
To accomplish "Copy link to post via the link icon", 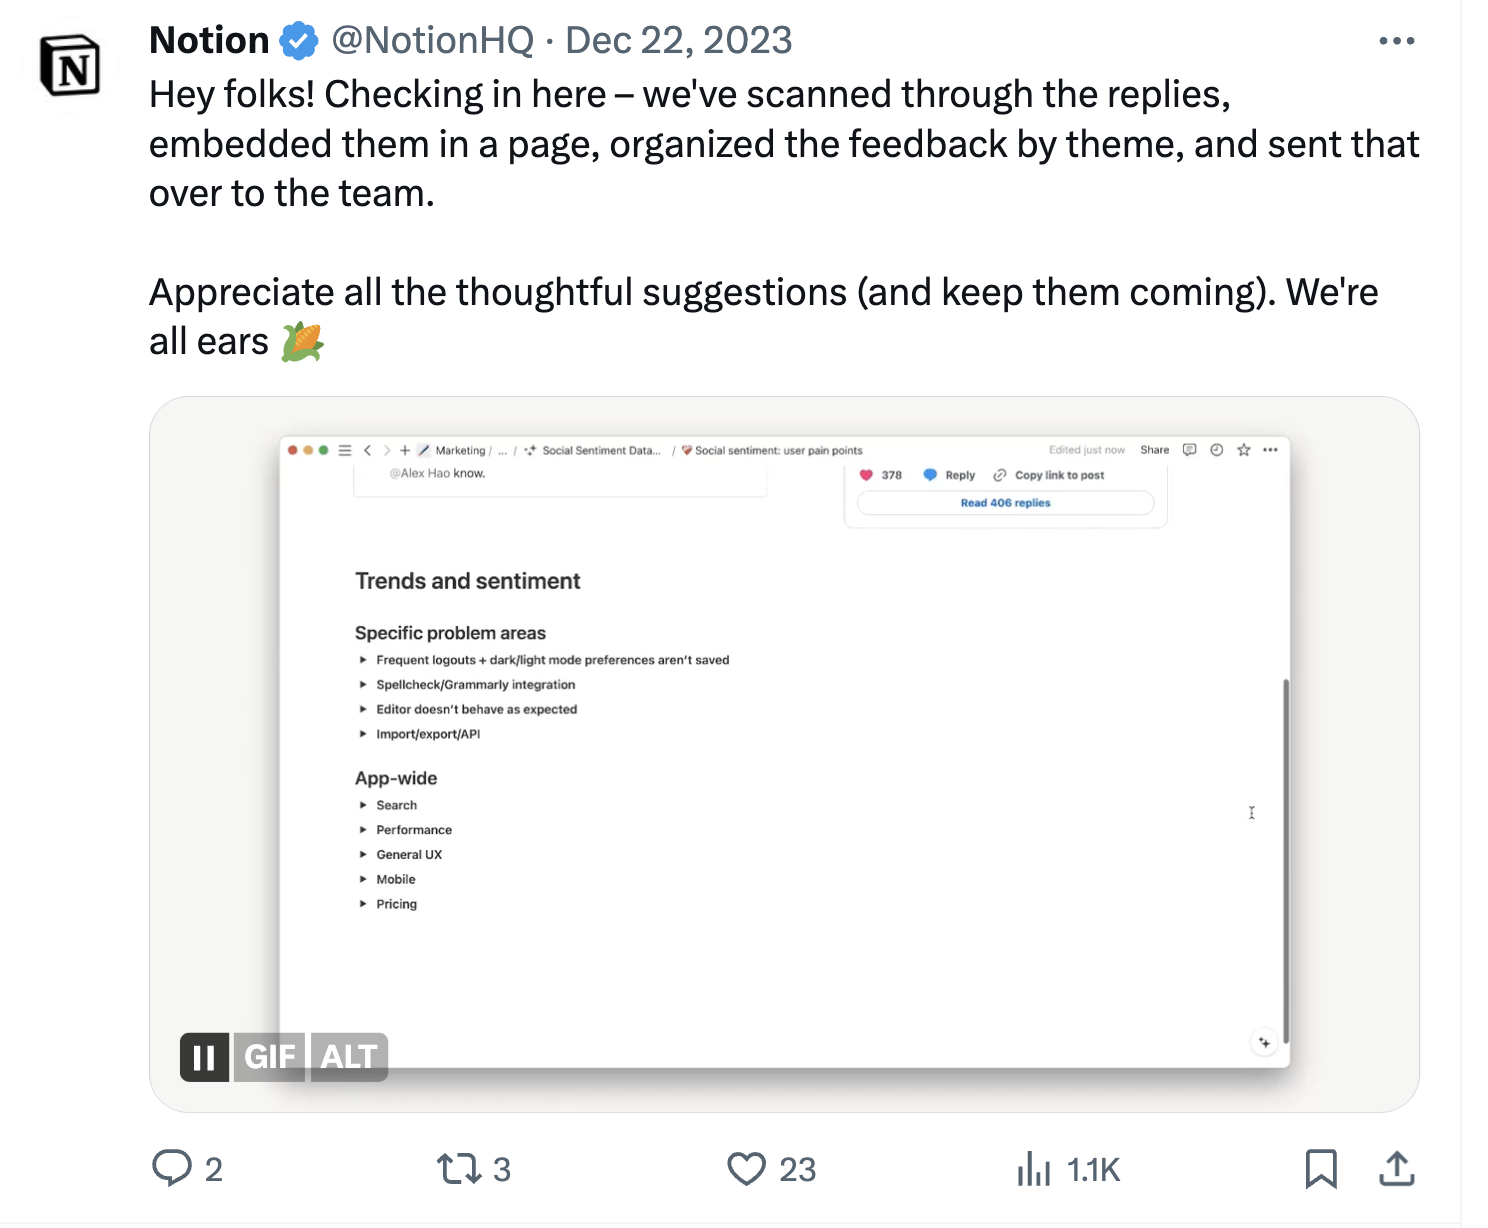I will coord(999,475).
